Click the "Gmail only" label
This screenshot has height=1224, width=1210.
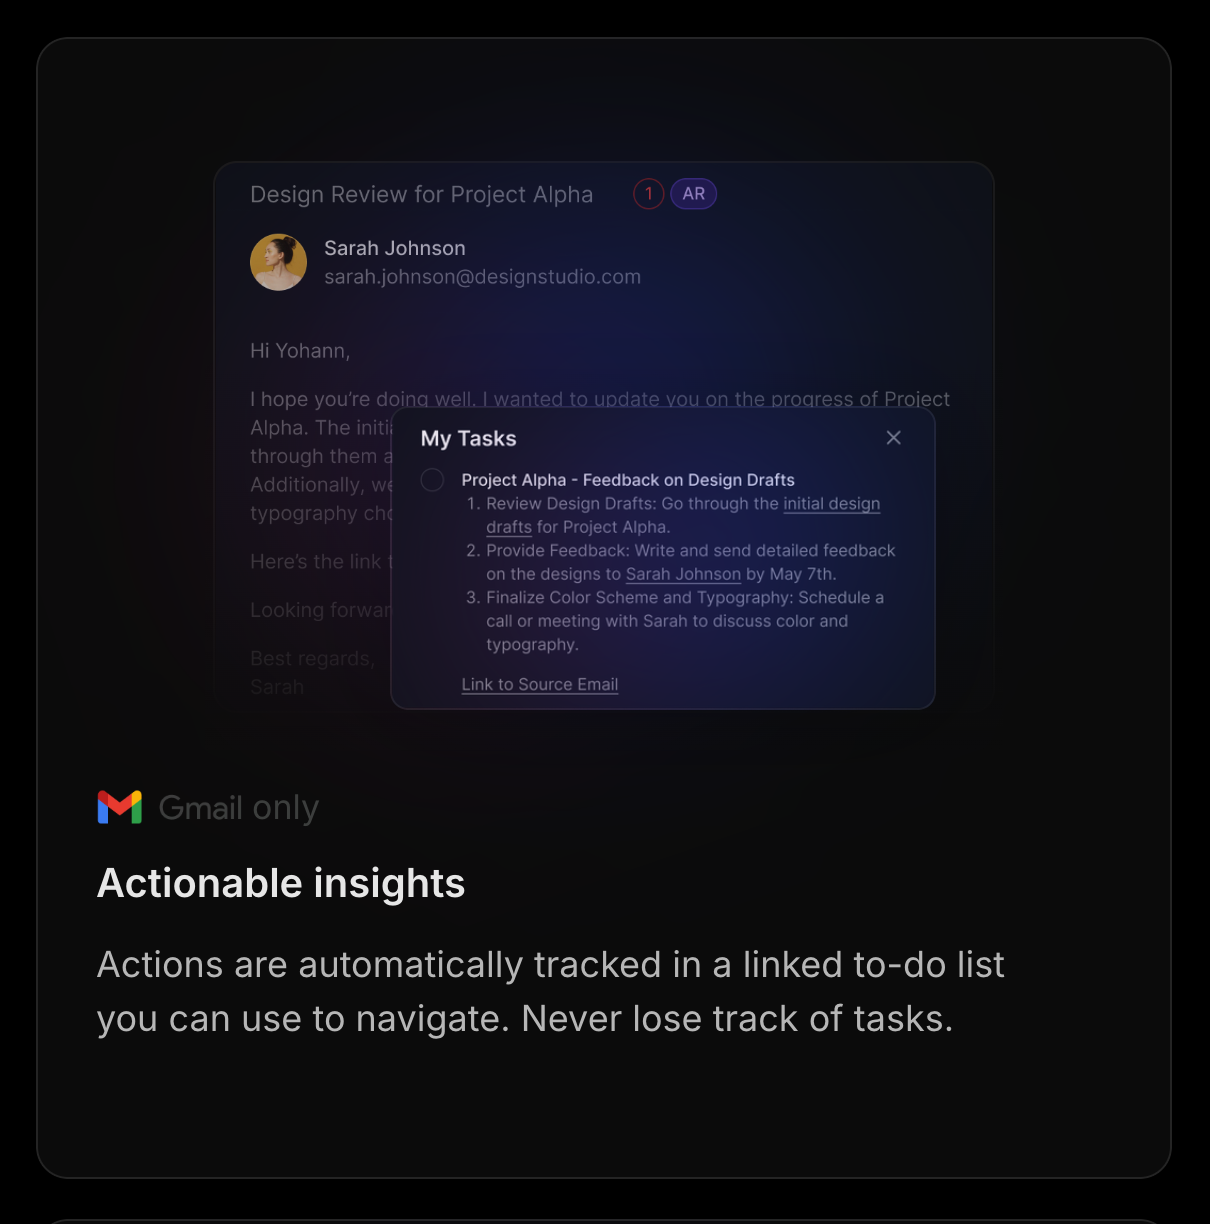pos(238,807)
